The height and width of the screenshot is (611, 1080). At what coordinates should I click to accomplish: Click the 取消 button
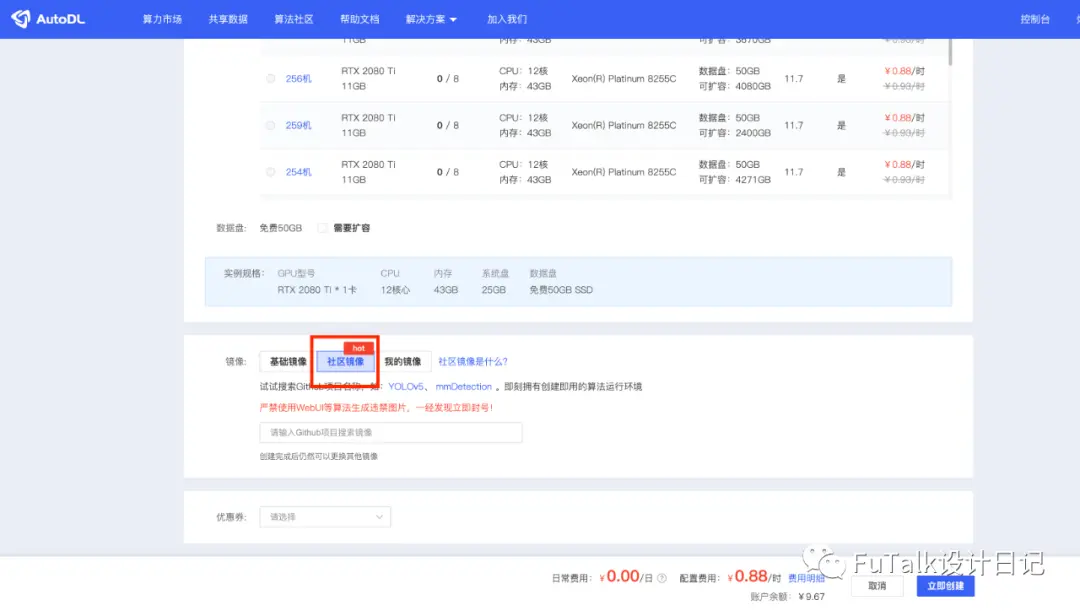coord(877,586)
